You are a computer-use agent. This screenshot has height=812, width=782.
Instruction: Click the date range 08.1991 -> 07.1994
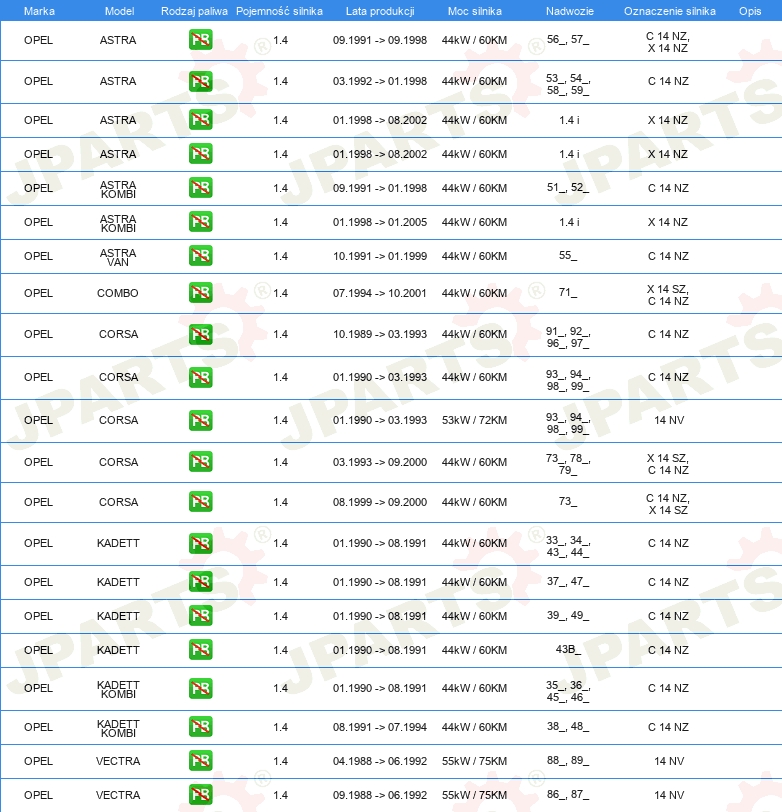coord(380,727)
